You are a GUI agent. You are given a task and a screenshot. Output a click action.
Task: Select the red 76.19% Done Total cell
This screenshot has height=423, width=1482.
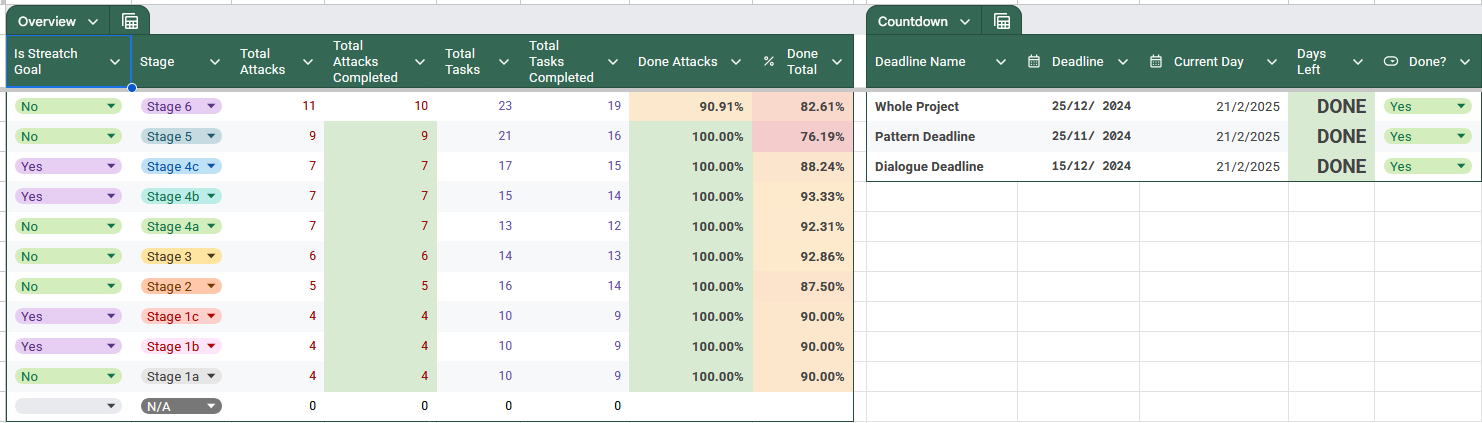(x=802, y=137)
